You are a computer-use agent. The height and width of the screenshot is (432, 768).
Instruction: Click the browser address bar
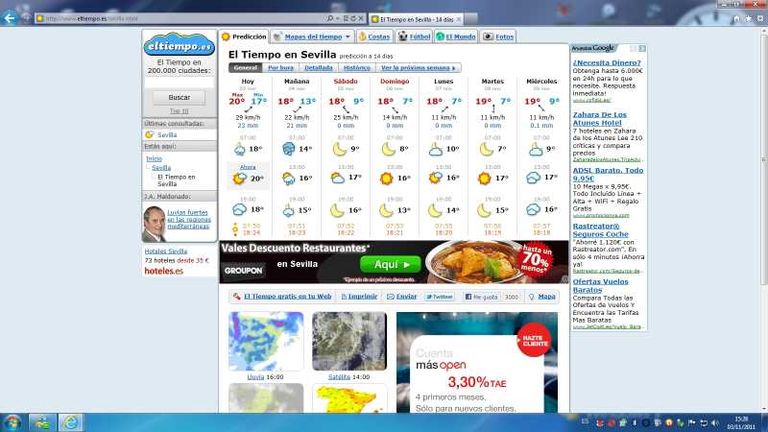click(181, 19)
